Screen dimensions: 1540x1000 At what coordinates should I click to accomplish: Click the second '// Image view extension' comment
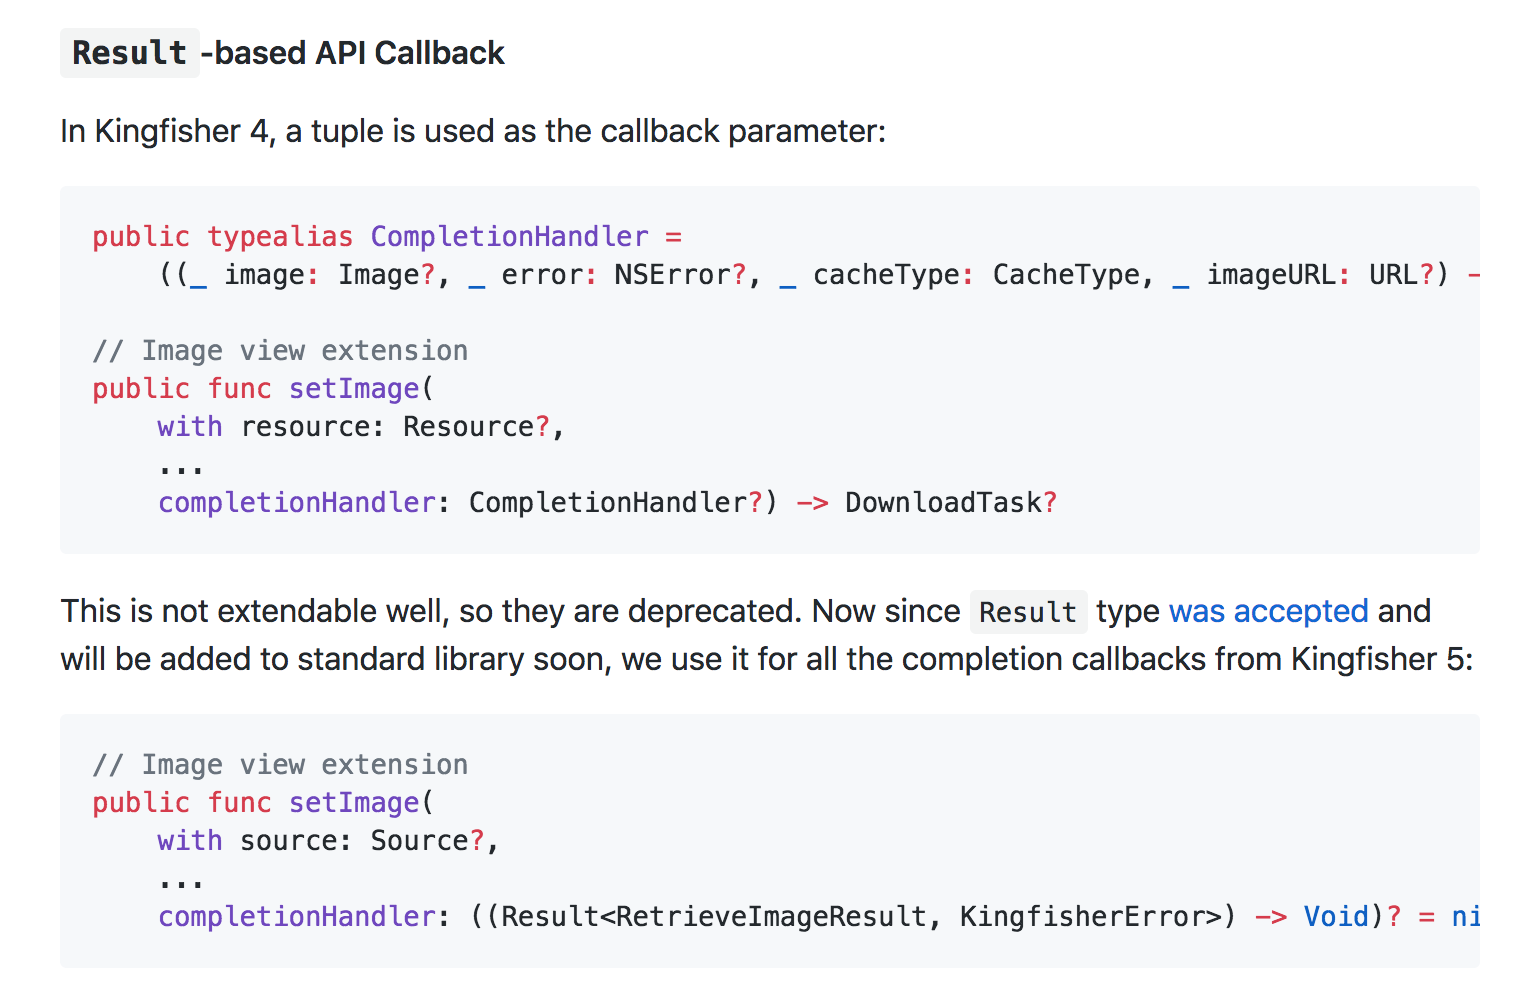tap(280, 765)
